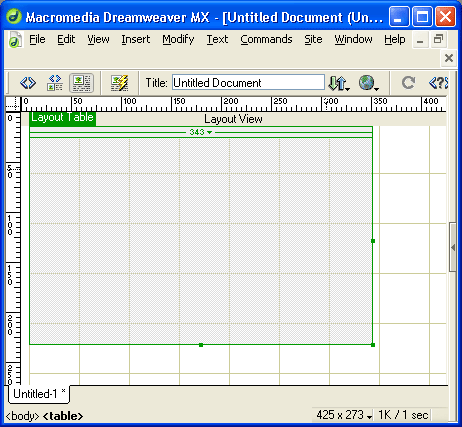
Task: Open the window size 425 x 273 menu
Action: point(344,415)
